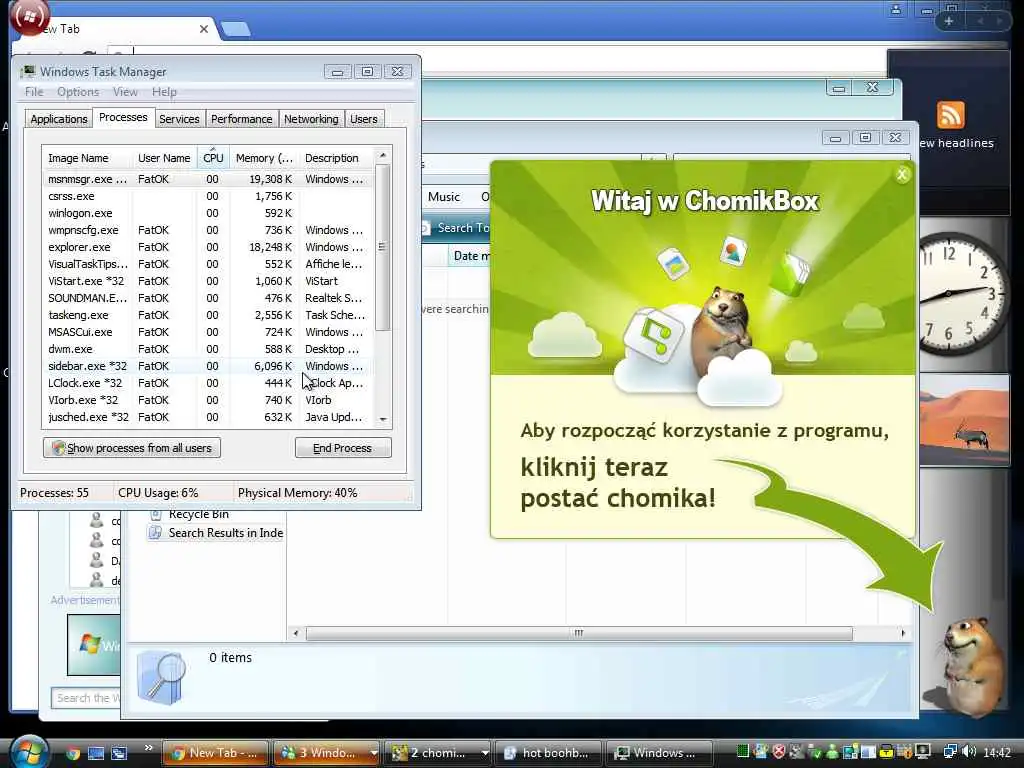Click the Windows Start orb on taskbar
Image resolution: width=1024 pixels, height=768 pixels.
coord(28,752)
